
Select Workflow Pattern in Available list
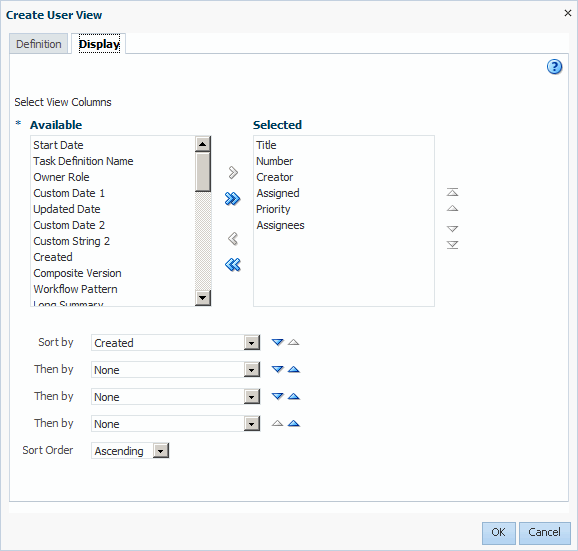(75, 289)
